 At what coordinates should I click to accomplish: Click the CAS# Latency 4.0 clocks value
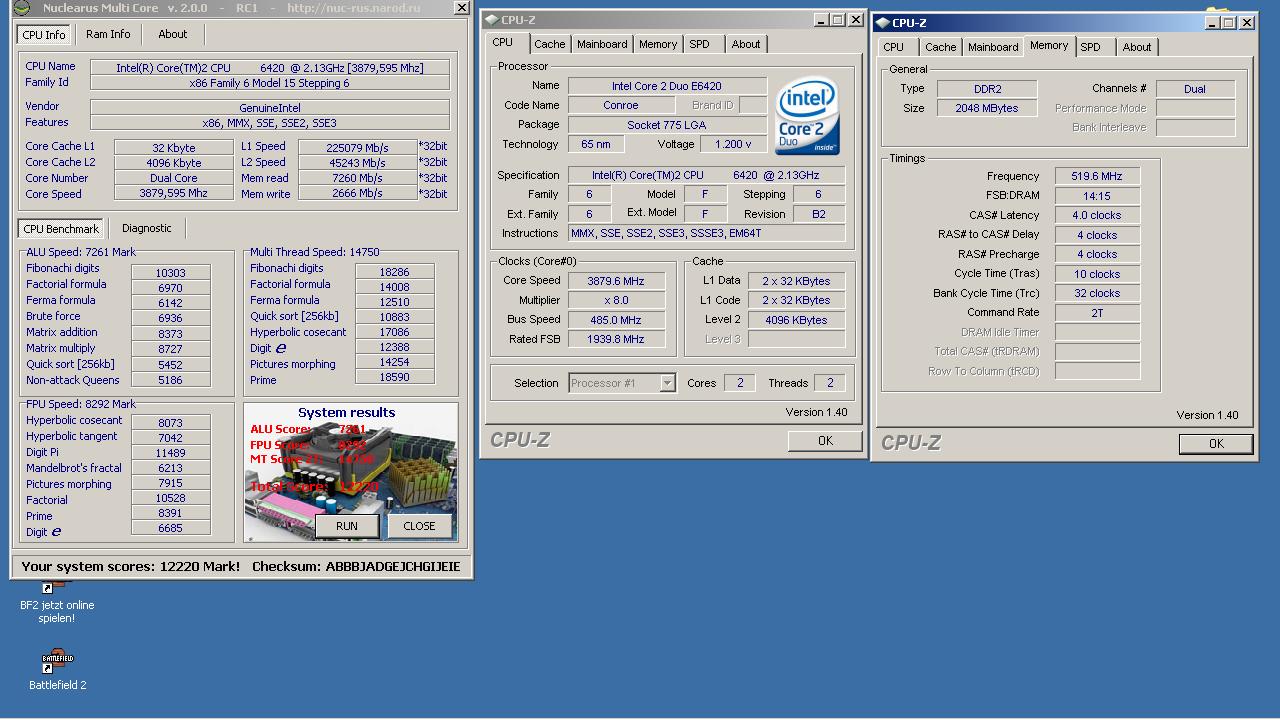[x=1097, y=215]
